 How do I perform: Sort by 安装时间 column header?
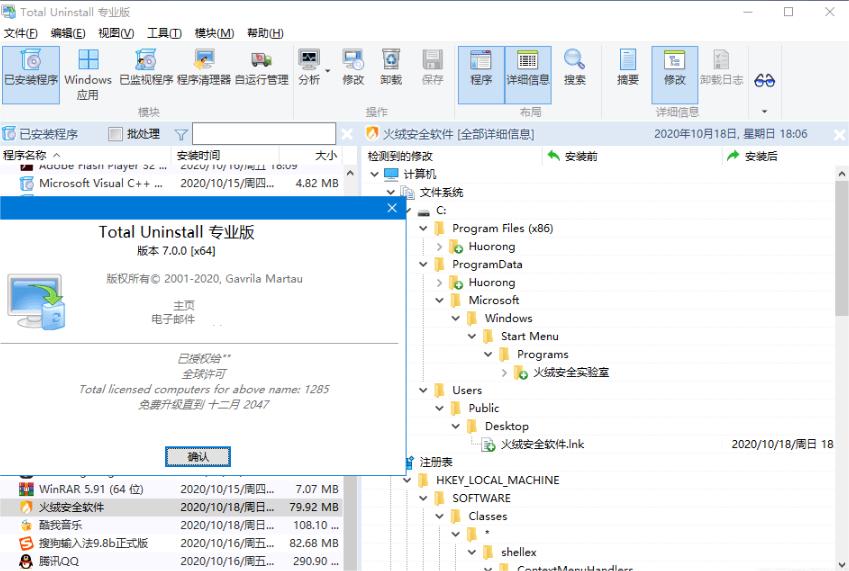tap(225, 155)
